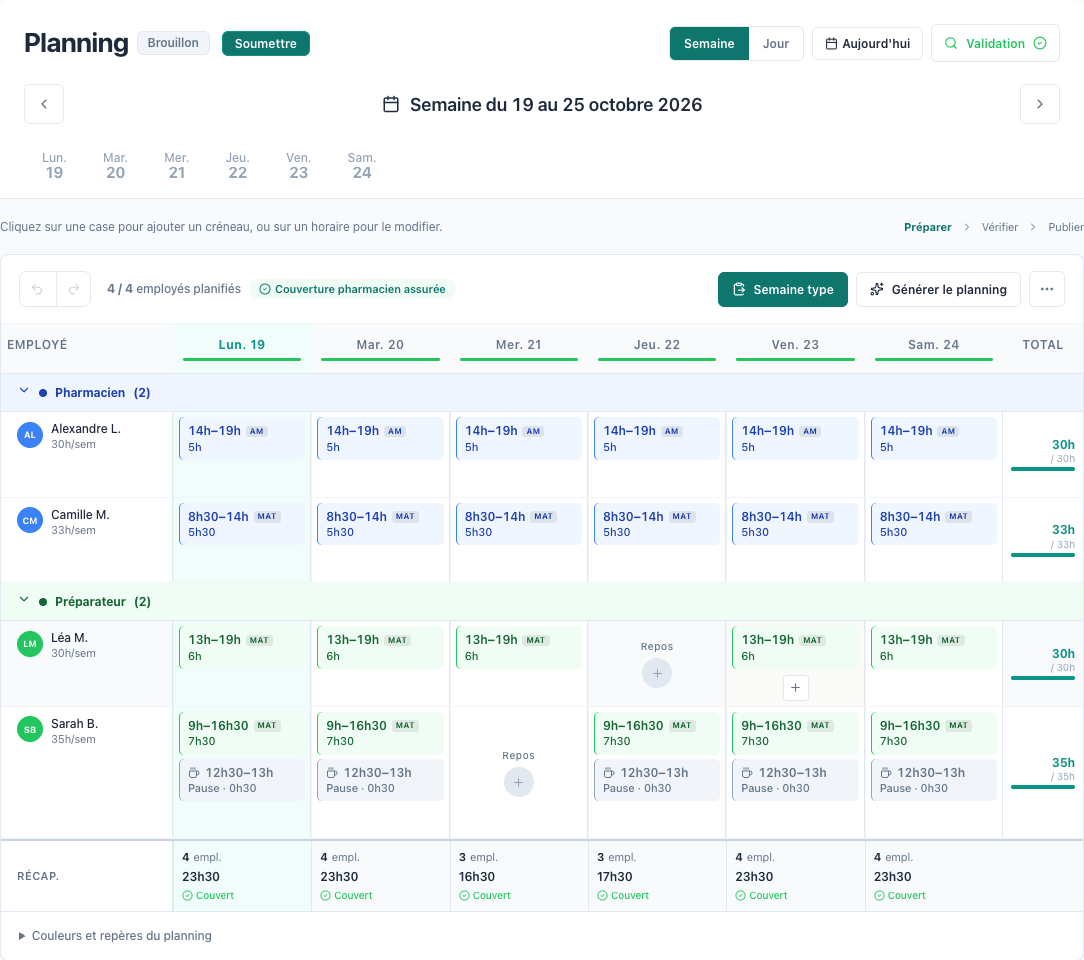The height and width of the screenshot is (960, 1084).
Task: Edit Sarah B.'s Monday 12h30–13h pause
Action: click(242, 780)
